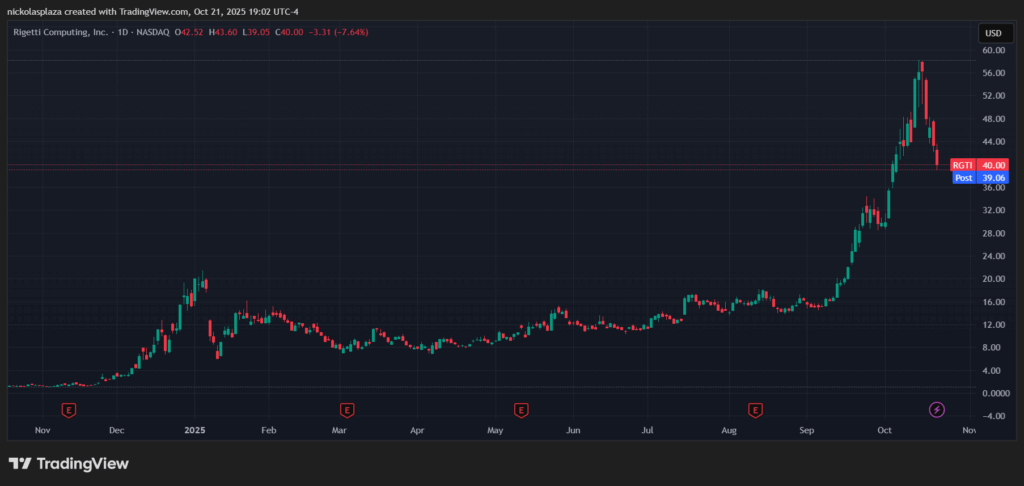Viewport: 1024px width, 486px height.
Task: Select the Oct label on the time axis
Action: click(x=884, y=430)
